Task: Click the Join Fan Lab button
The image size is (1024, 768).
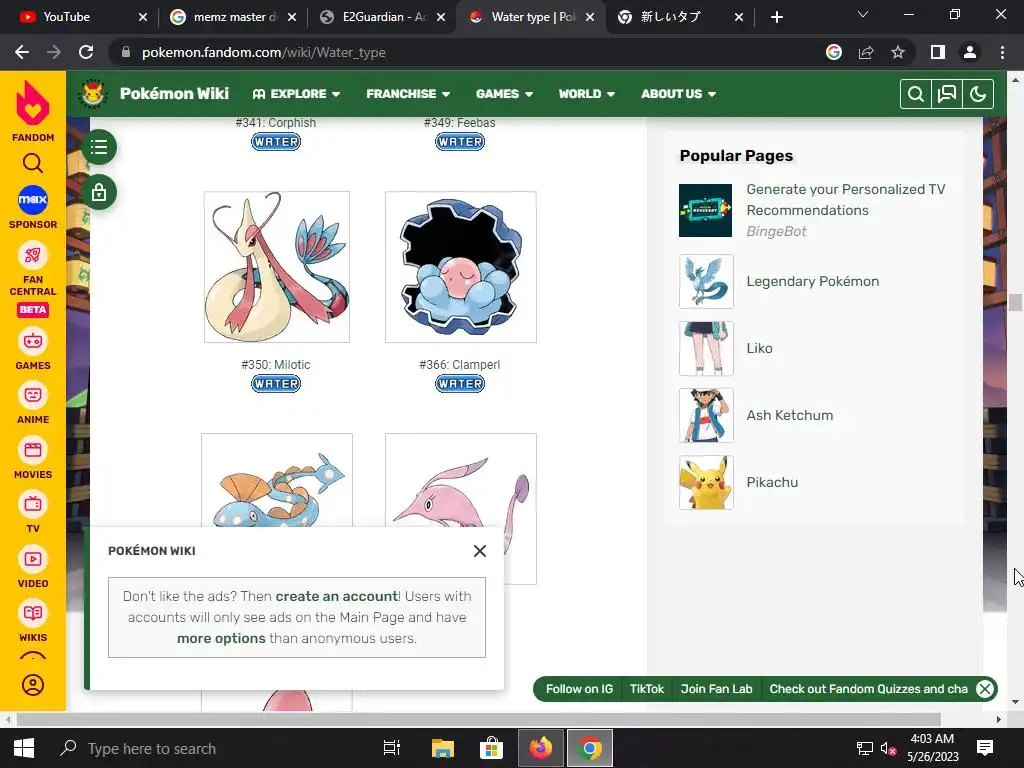Action: 716,689
